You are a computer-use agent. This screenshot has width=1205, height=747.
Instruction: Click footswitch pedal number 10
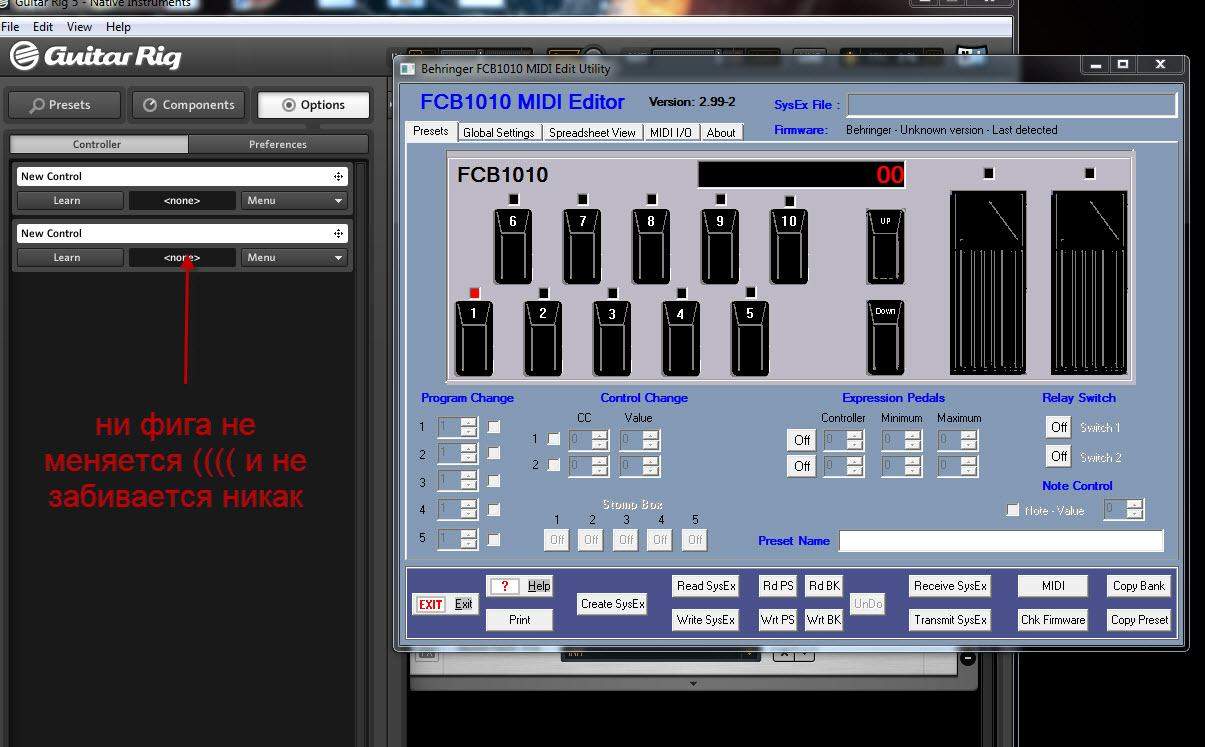pos(789,246)
